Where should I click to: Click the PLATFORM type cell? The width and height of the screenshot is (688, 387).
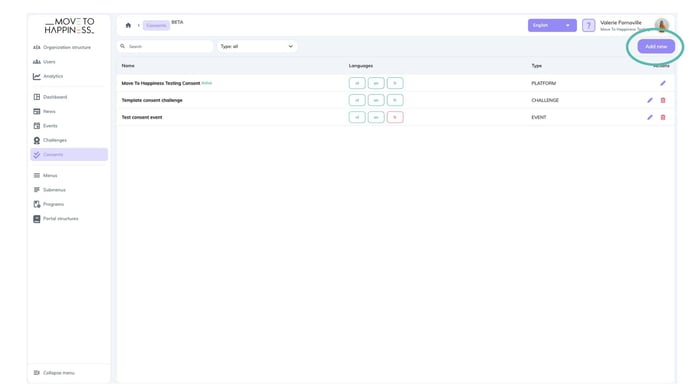[543, 83]
